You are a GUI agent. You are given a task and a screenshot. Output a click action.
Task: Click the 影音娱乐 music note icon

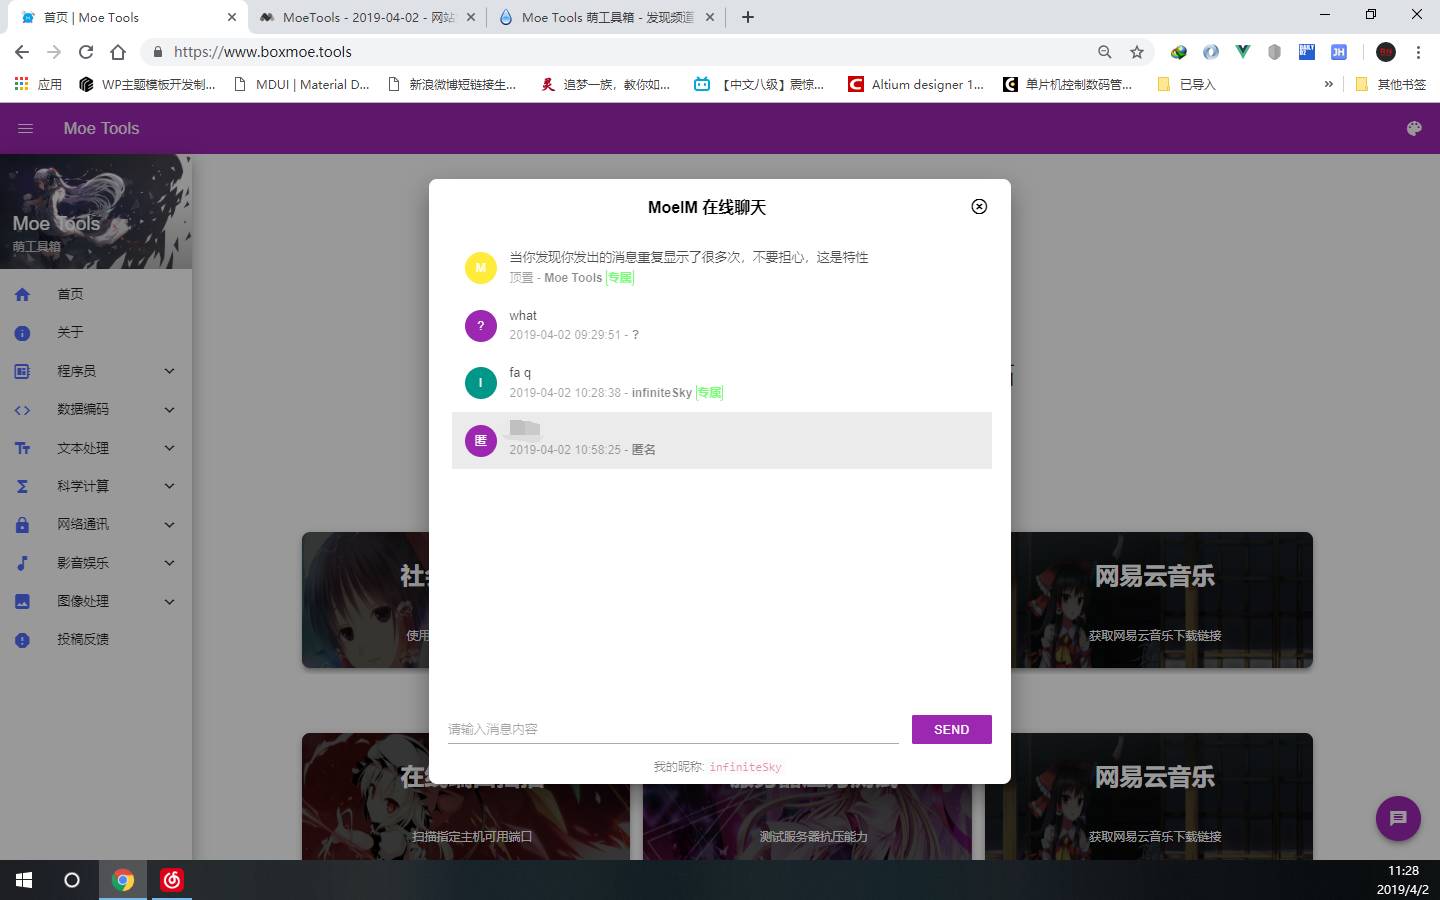point(22,563)
